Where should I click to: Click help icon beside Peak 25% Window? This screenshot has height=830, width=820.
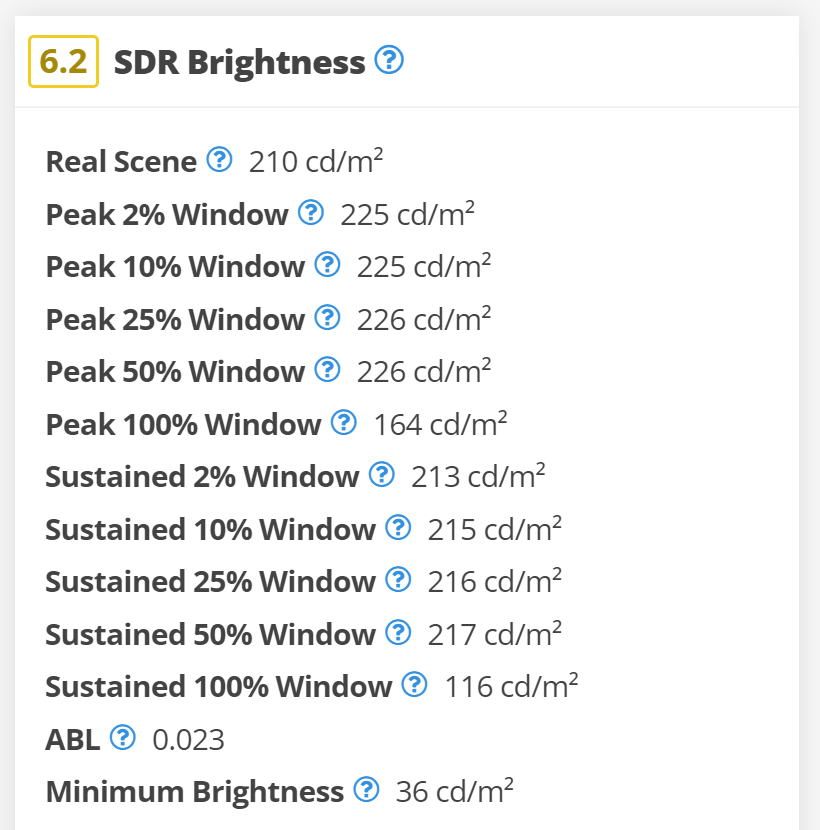(x=328, y=318)
